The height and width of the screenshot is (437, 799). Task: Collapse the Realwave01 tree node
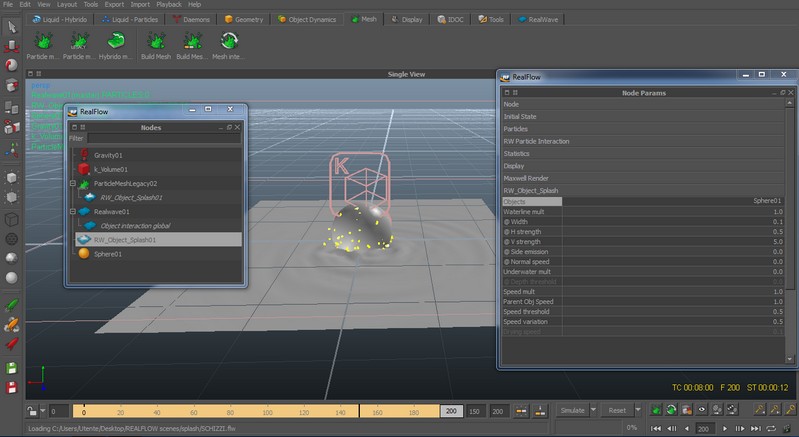[73, 211]
